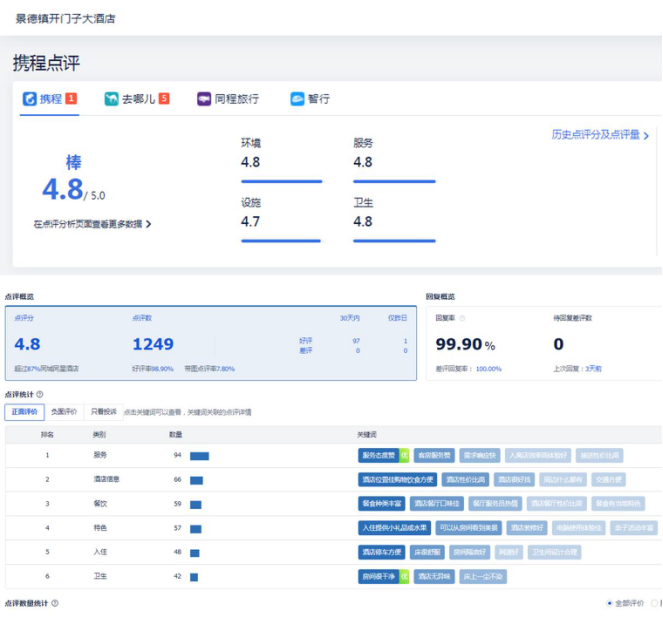
Task: Switch to the 只看投诉 tab
Action: pyautogui.click(x=103, y=412)
